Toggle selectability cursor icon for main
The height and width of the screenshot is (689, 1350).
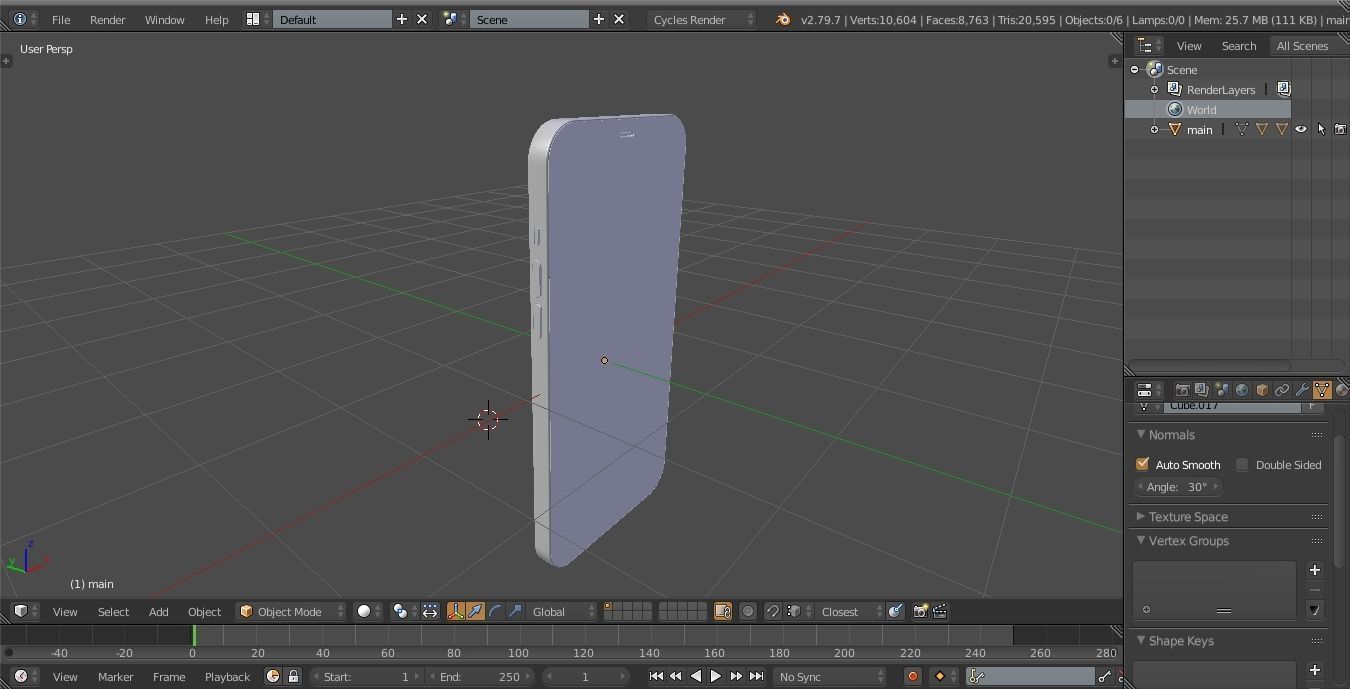[1321, 129]
